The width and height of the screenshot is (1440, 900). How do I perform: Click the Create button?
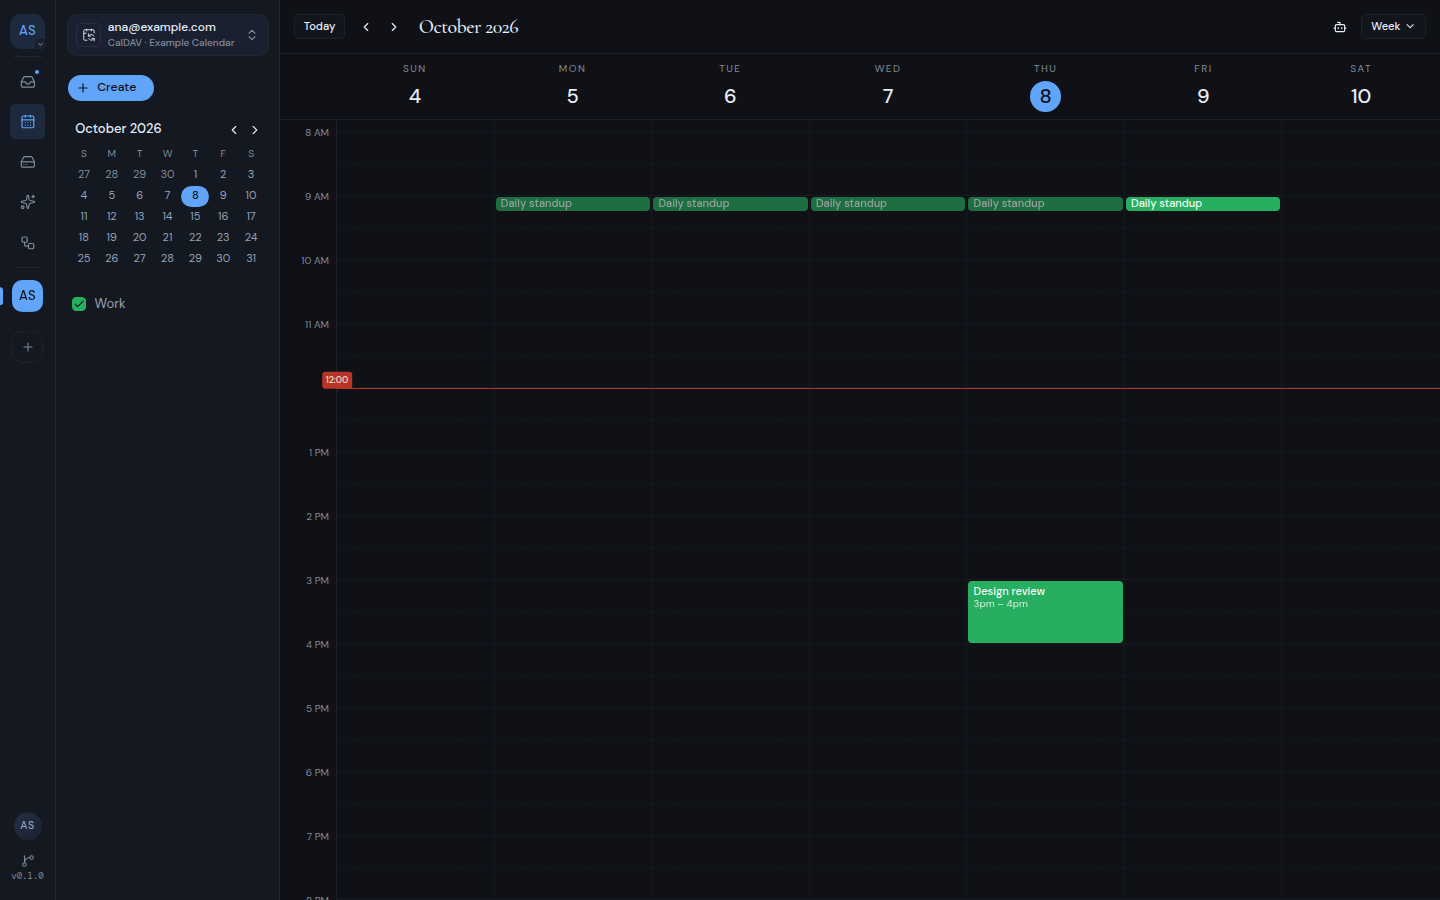coord(111,88)
